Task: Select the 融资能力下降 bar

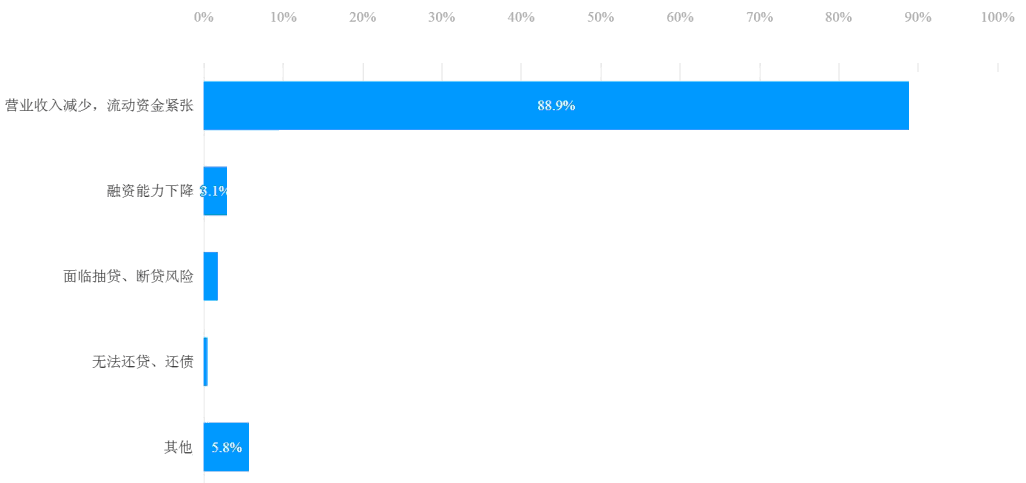Action: [x=215, y=191]
